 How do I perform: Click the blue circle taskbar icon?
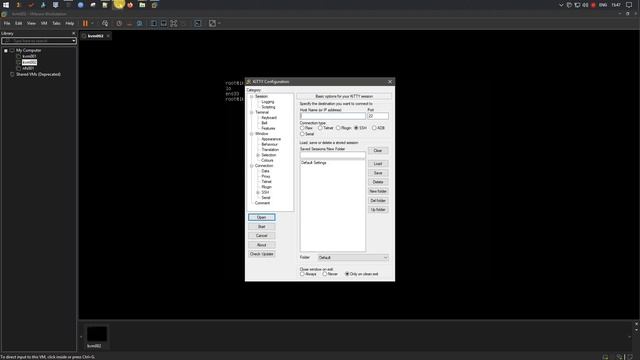pos(80,5)
